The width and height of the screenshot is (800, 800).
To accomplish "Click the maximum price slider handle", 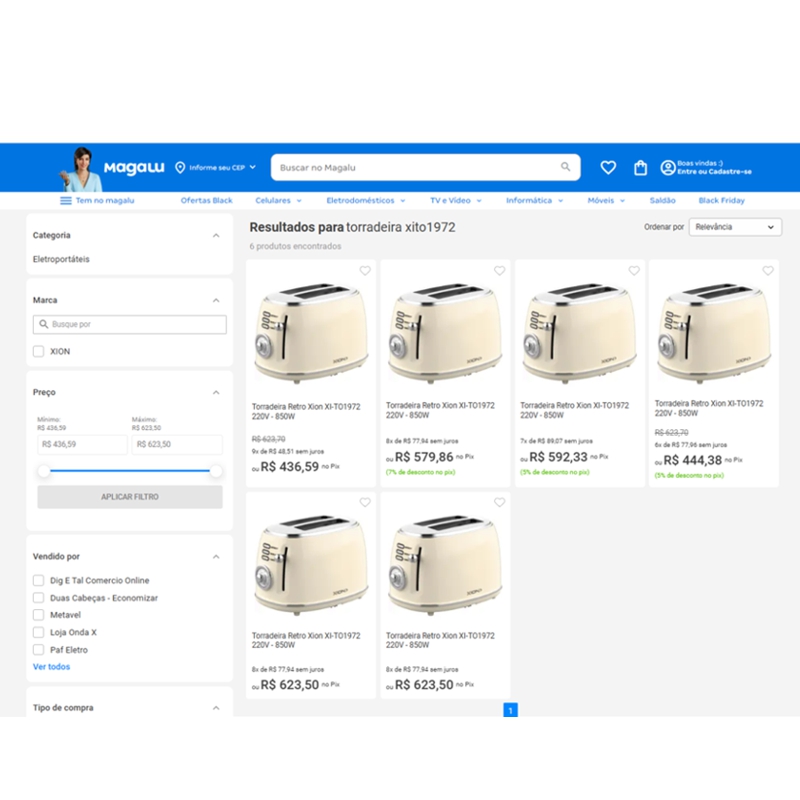I will coord(216,471).
